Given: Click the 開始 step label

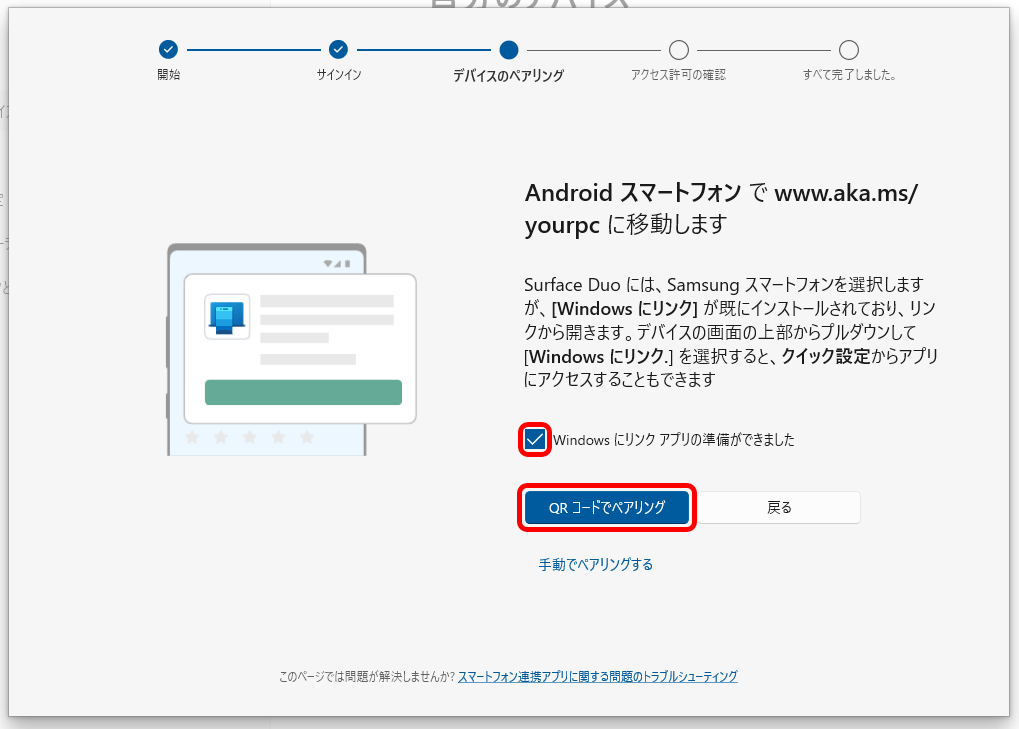Looking at the screenshot, I should 168,75.
